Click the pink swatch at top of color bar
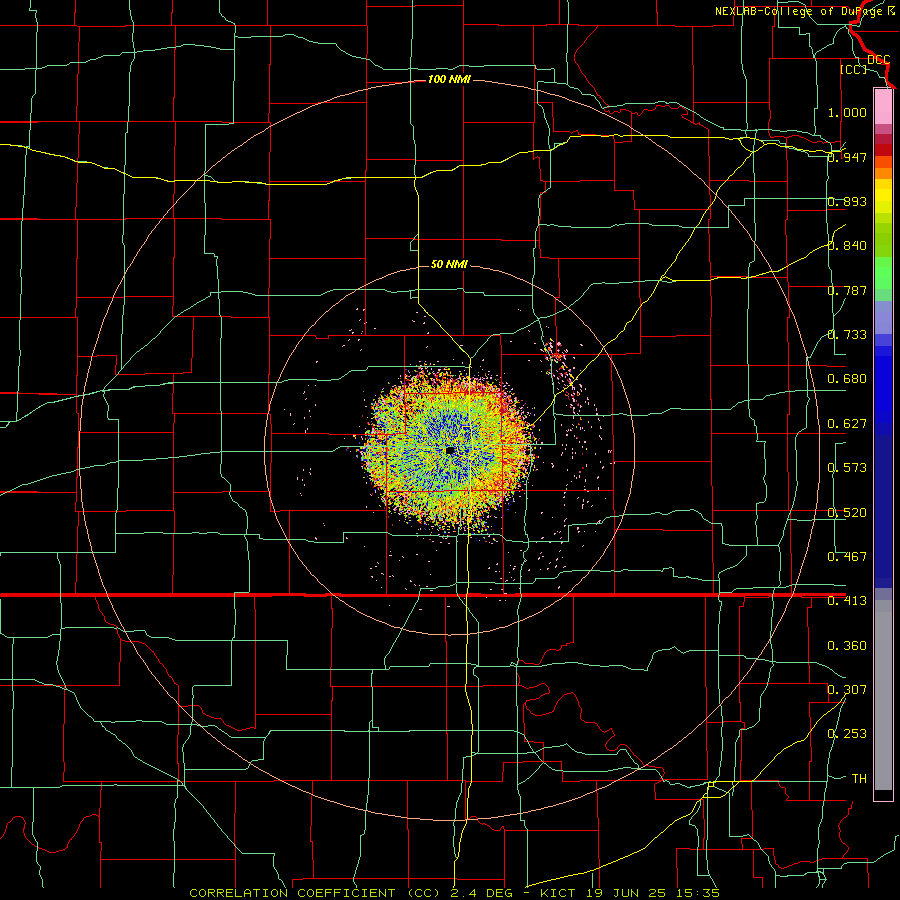Image resolution: width=900 pixels, height=900 pixels. pos(883,106)
